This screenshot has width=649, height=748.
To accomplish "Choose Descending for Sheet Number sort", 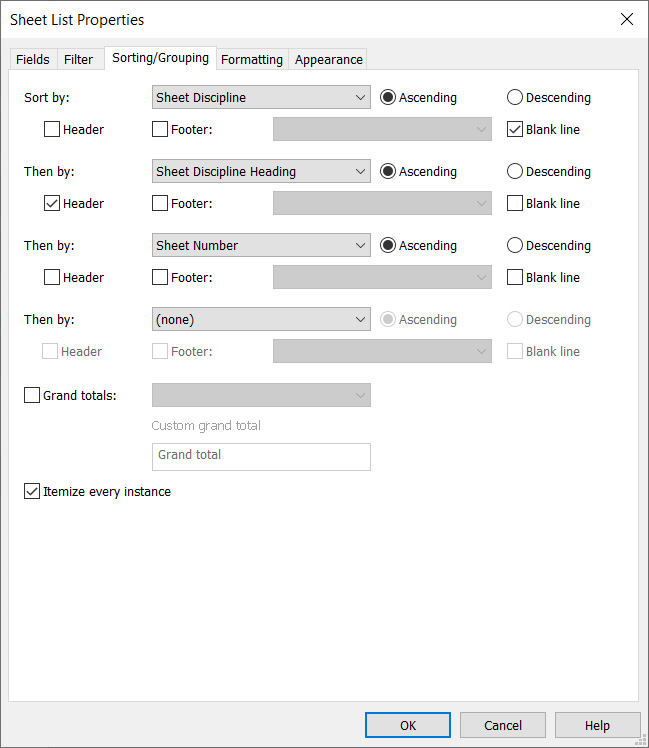I will pos(515,246).
